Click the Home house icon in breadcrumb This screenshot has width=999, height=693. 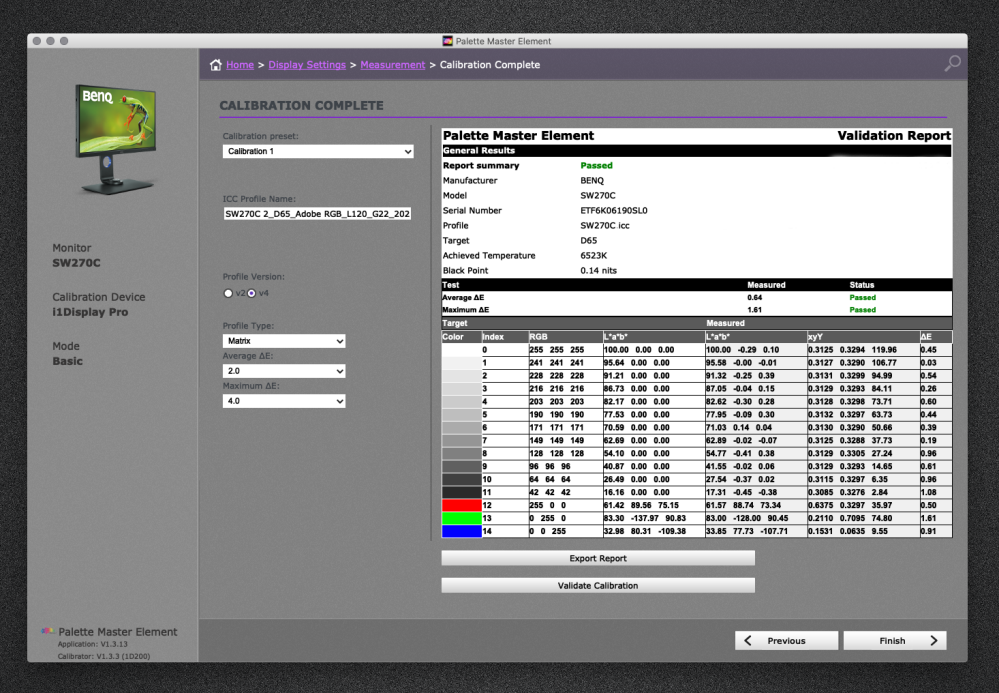pyautogui.click(x=216, y=65)
